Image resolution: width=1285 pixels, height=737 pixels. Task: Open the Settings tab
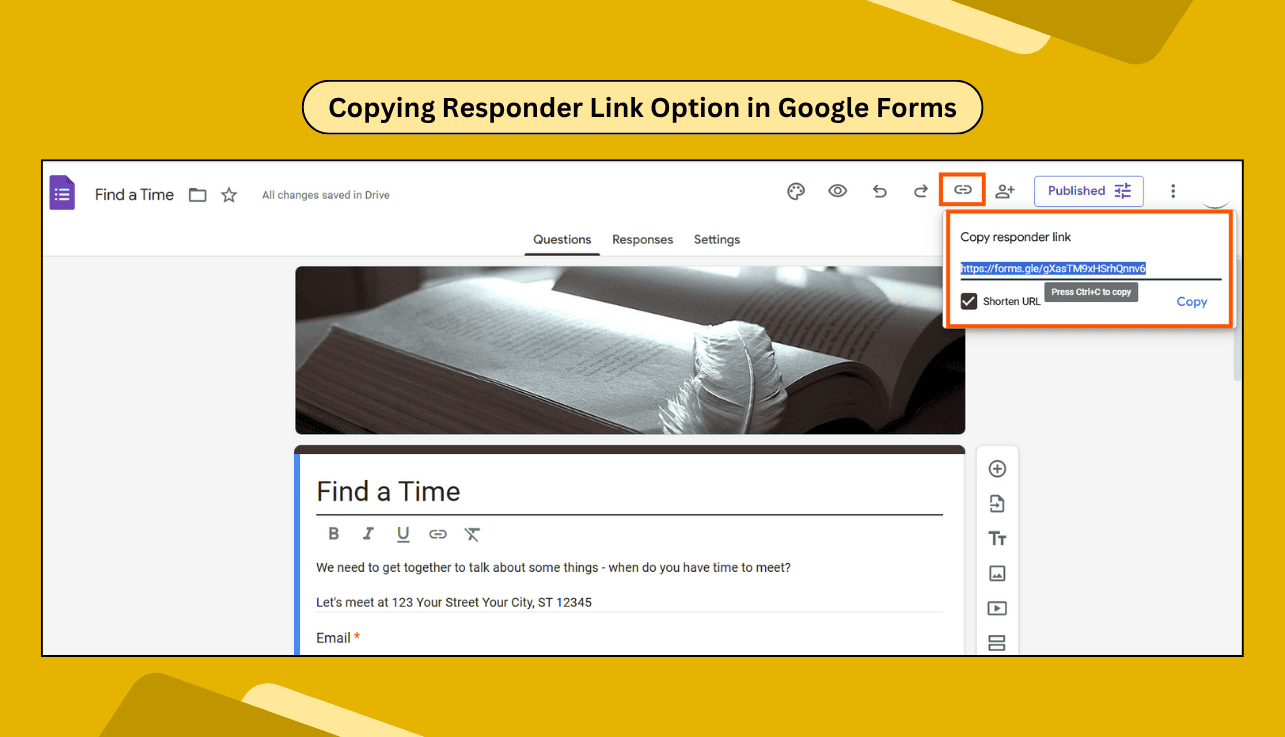coord(716,239)
